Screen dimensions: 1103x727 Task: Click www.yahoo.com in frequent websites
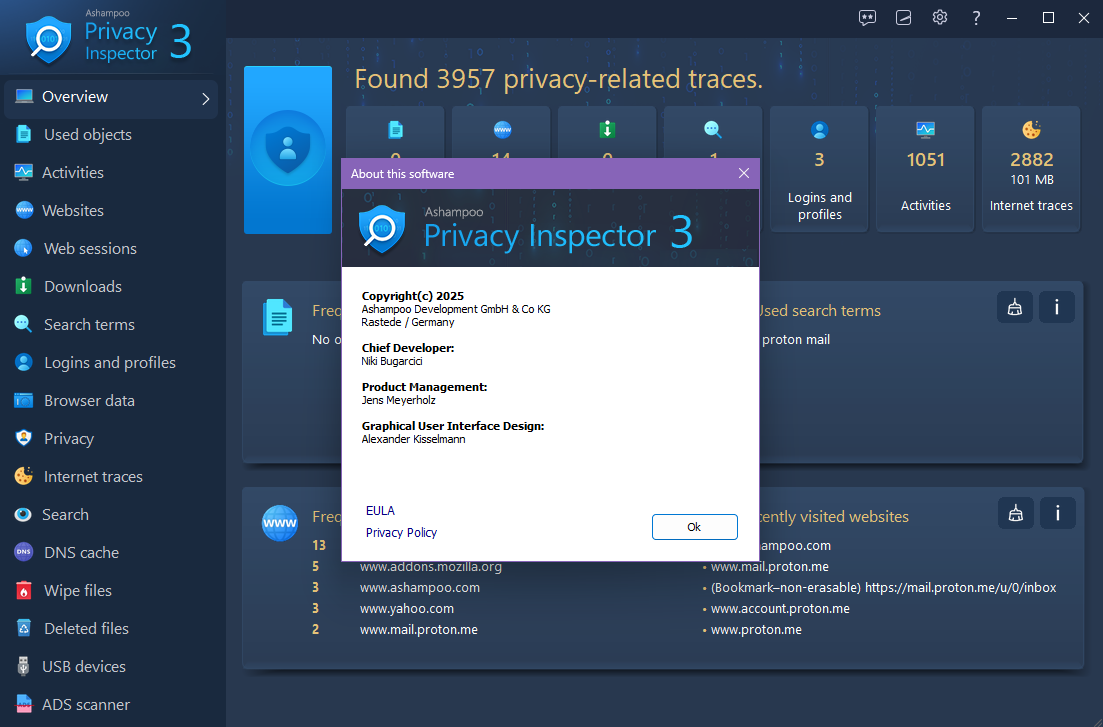(x=407, y=608)
